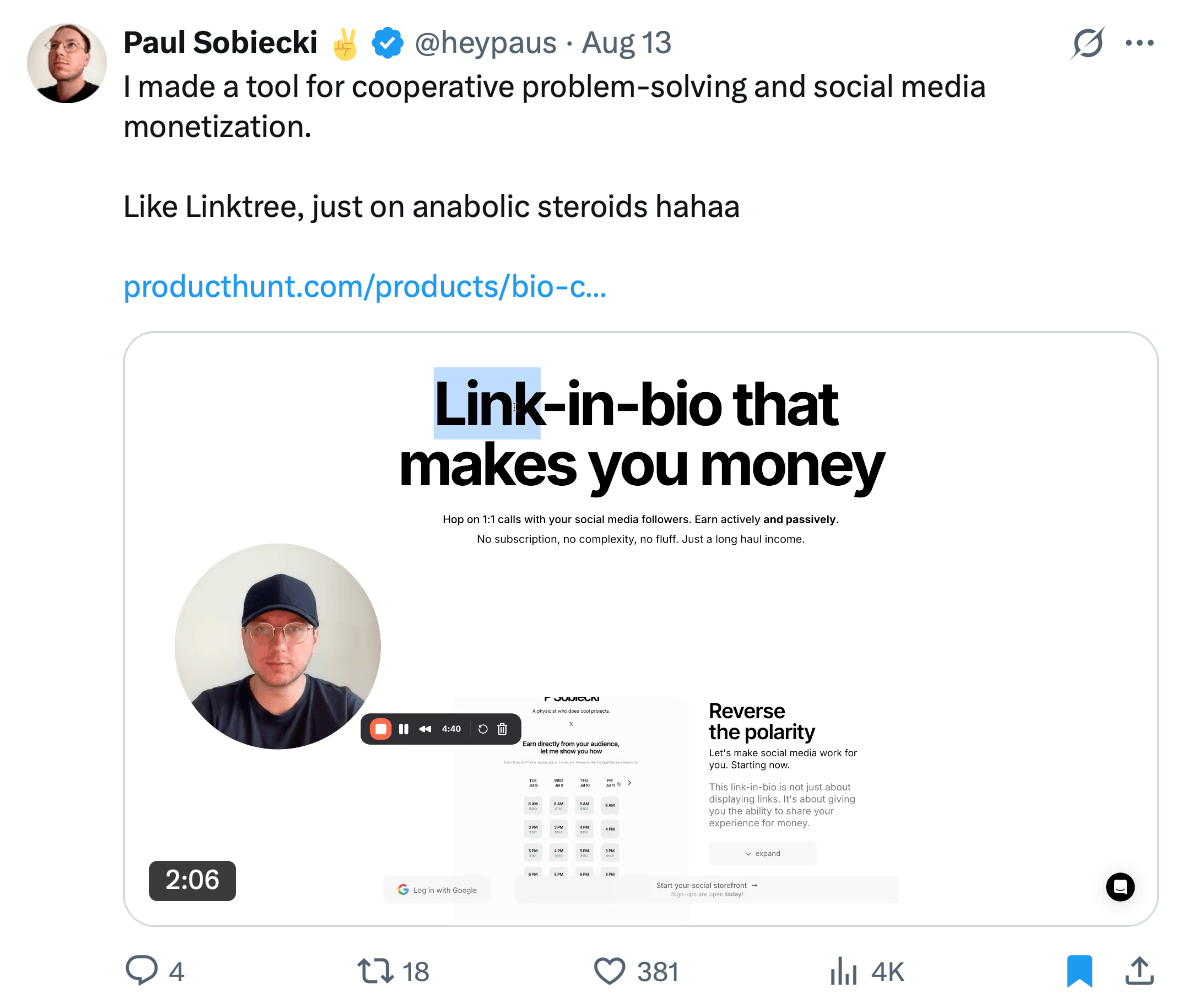Click the blue verified badge beside Paul Sobiecki
The image size is (1182, 1004).
pyautogui.click(x=388, y=43)
